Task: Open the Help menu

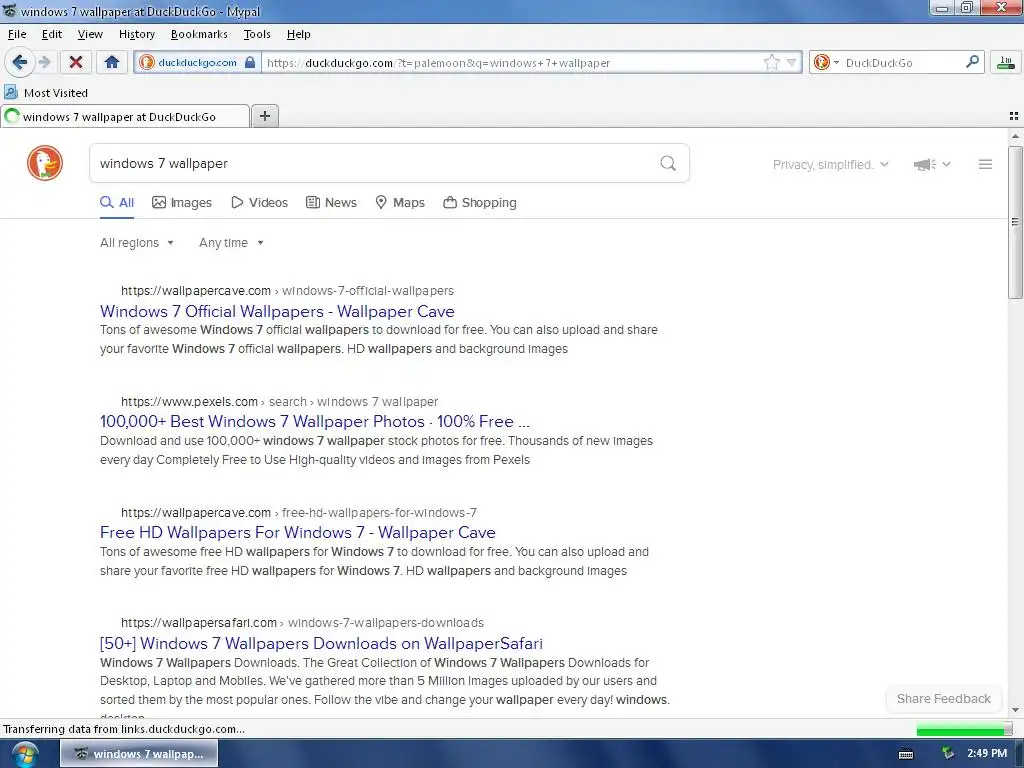Action: 298,34
